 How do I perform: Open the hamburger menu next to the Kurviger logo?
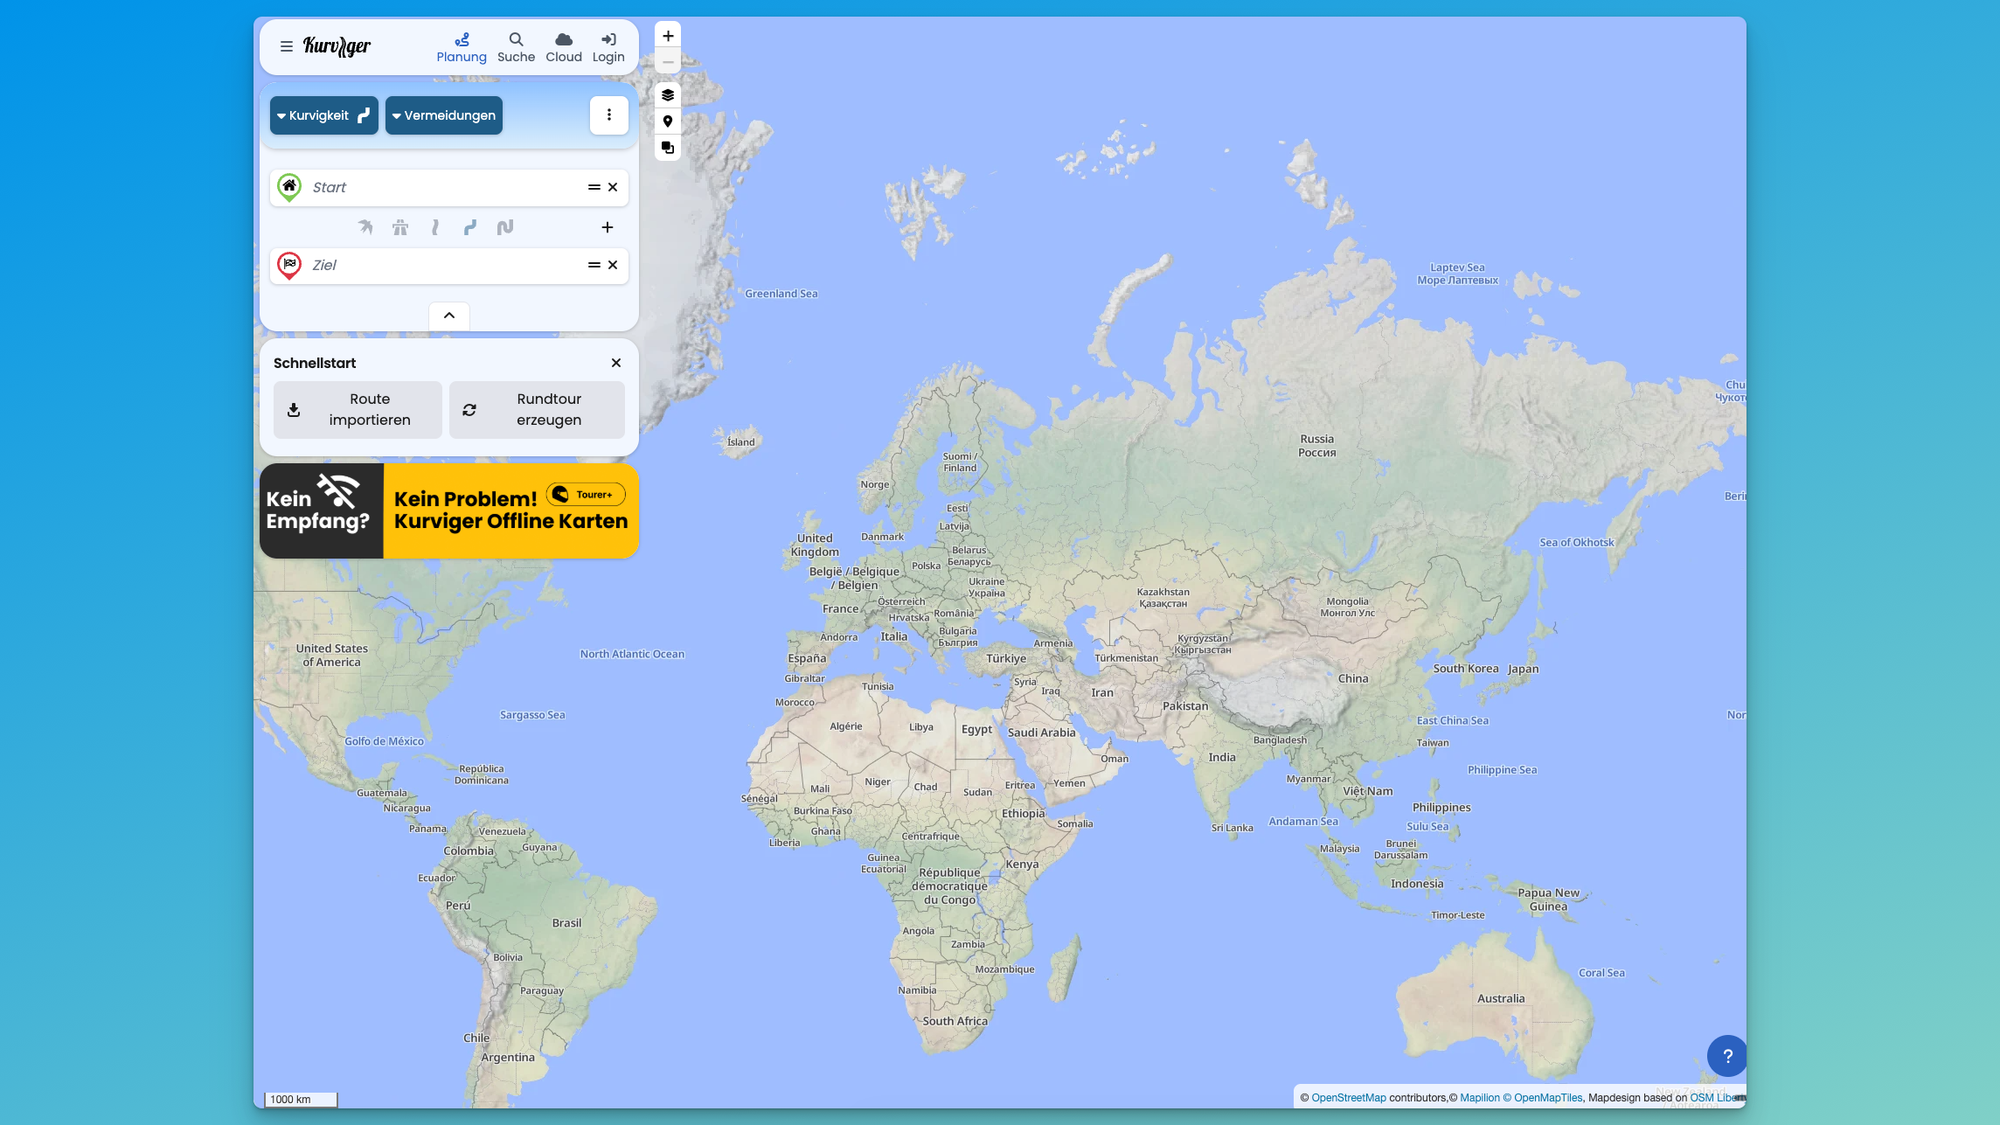pos(286,46)
